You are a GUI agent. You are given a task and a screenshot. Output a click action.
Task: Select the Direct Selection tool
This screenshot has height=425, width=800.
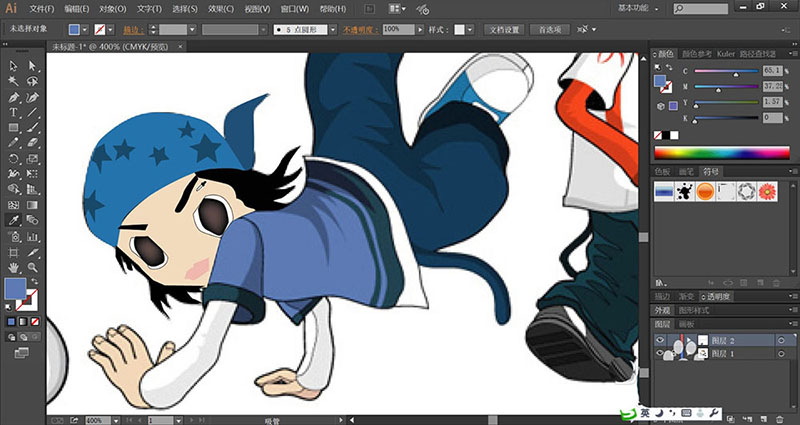click(32, 66)
